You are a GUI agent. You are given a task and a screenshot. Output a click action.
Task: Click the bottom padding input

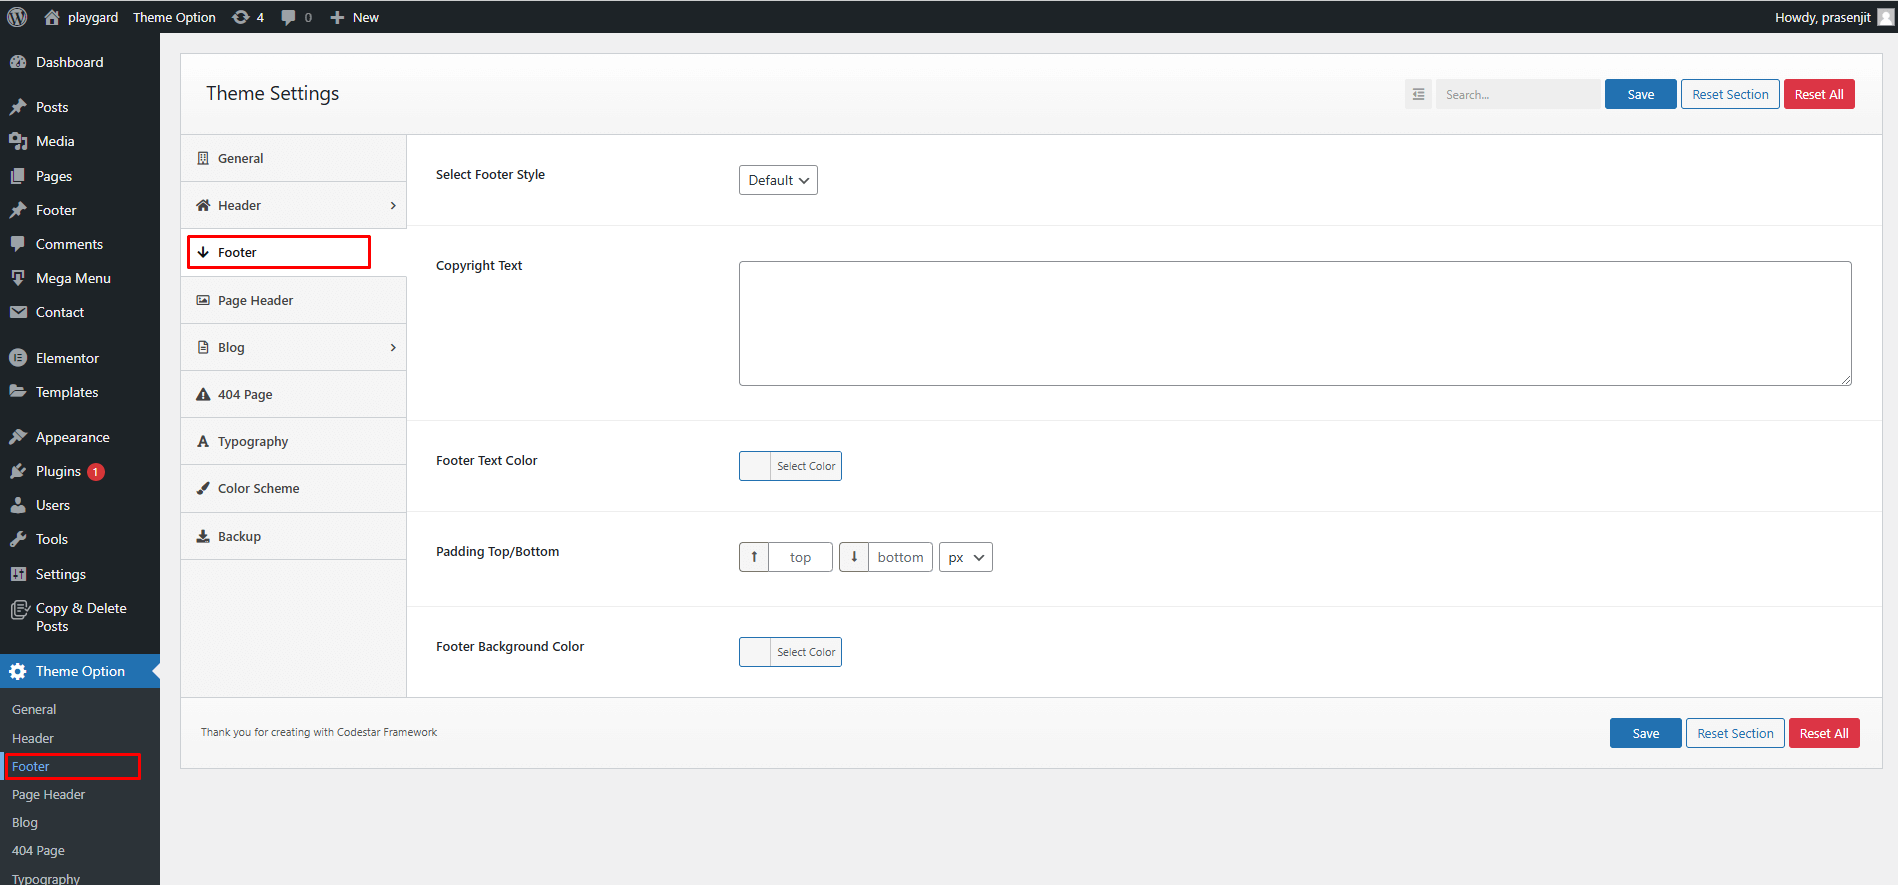pos(900,557)
